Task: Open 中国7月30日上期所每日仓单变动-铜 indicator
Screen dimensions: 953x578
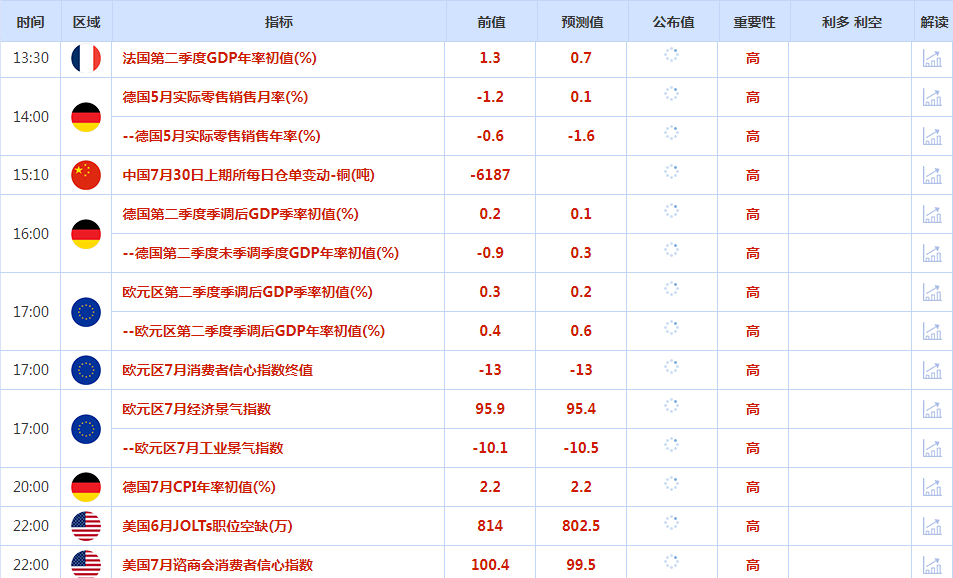Action: point(249,175)
